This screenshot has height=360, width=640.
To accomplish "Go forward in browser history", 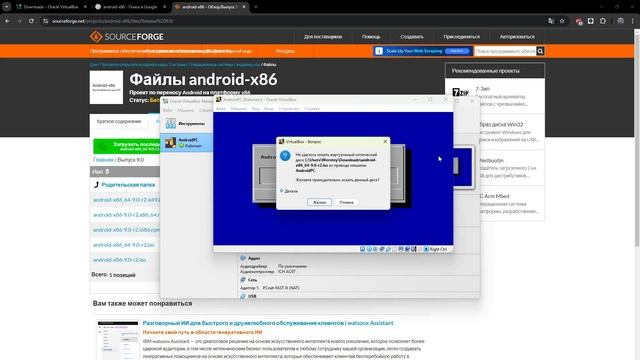I will pyautogui.click(x=19, y=21).
